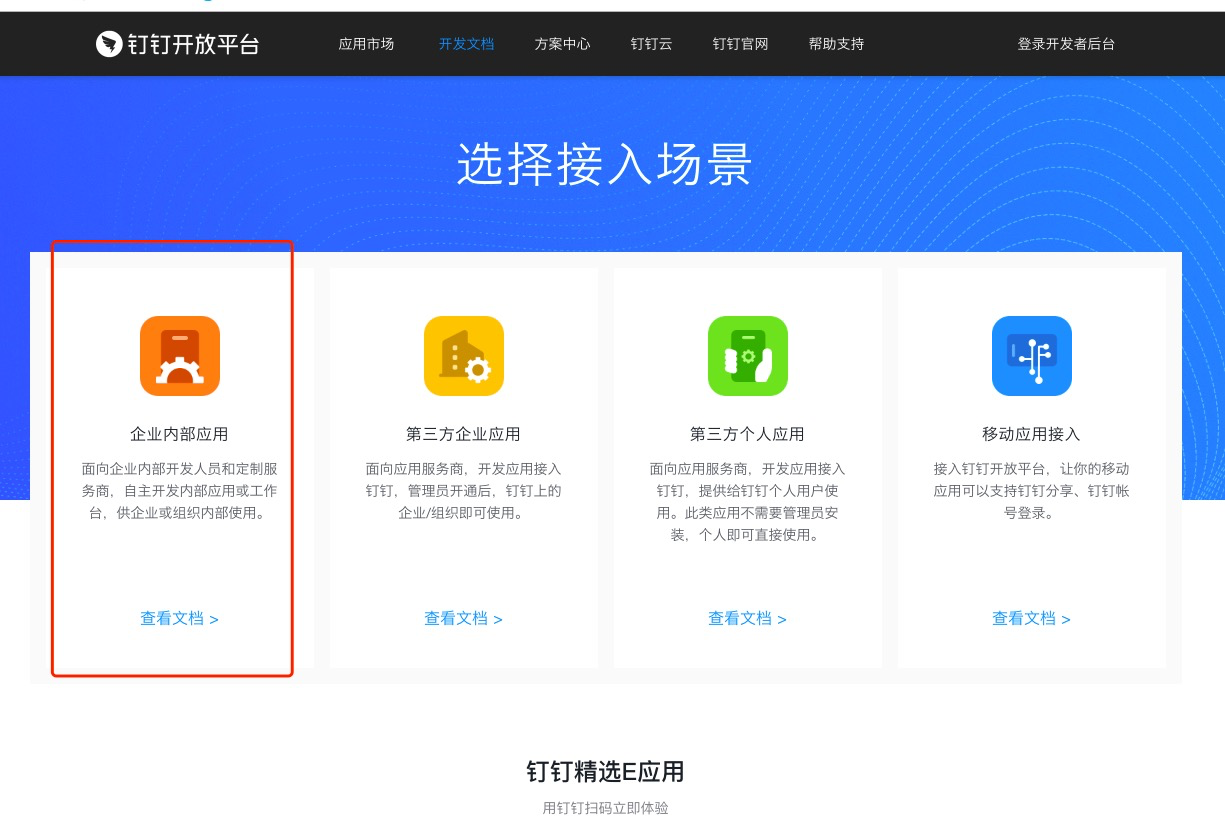Open 查看文档 link under 企业内部应用
Viewport: 1225px width, 833px height.
pos(180,619)
